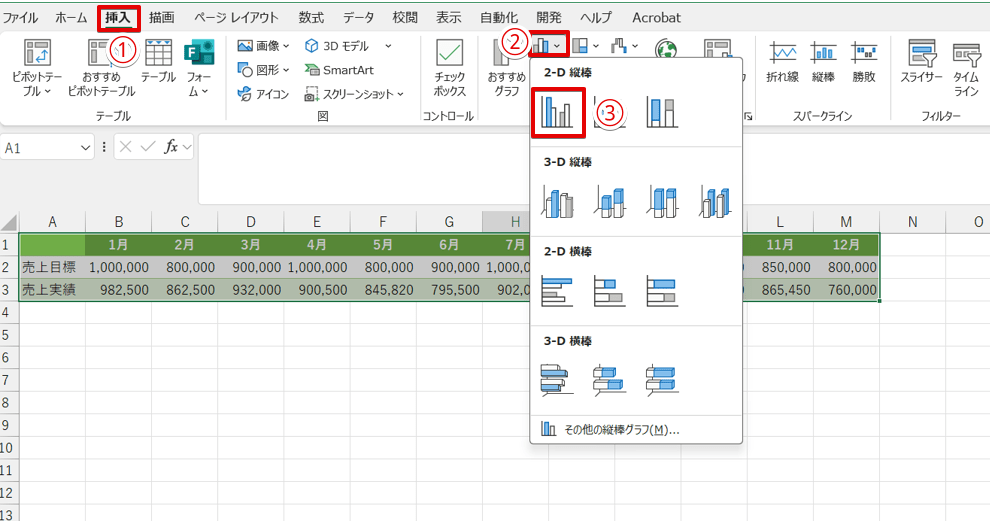Open the 数式 ribbon tab

pos(311,17)
